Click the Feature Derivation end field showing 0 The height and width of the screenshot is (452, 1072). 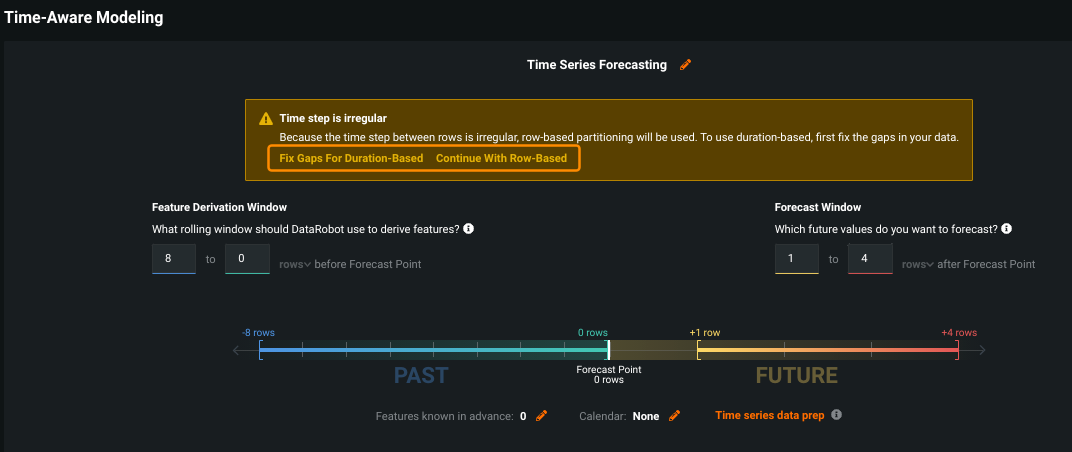point(247,259)
